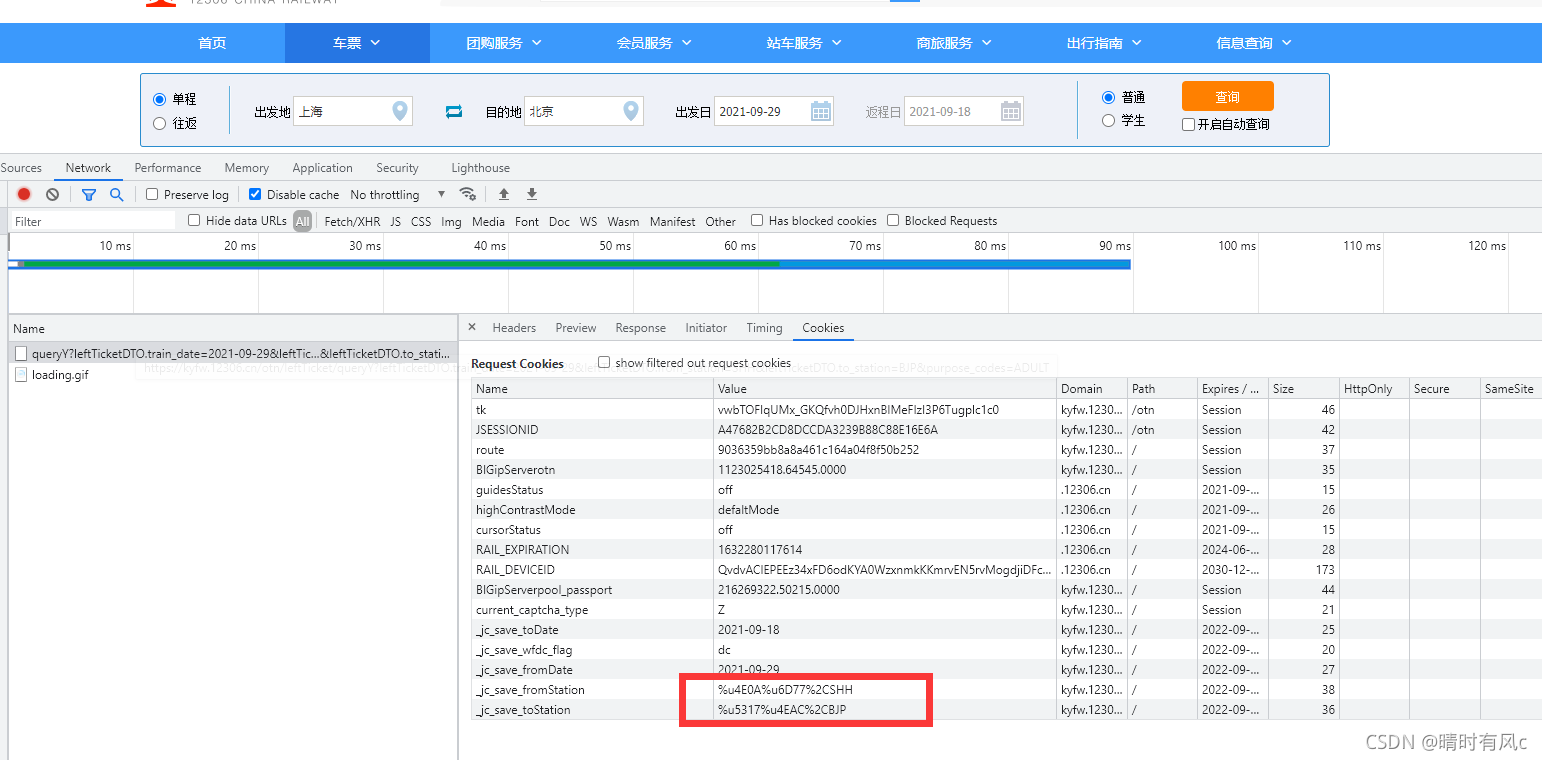Expand 商旅服务 navigation menu
The height and width of the screenshot is (760, 1542).
954,43
